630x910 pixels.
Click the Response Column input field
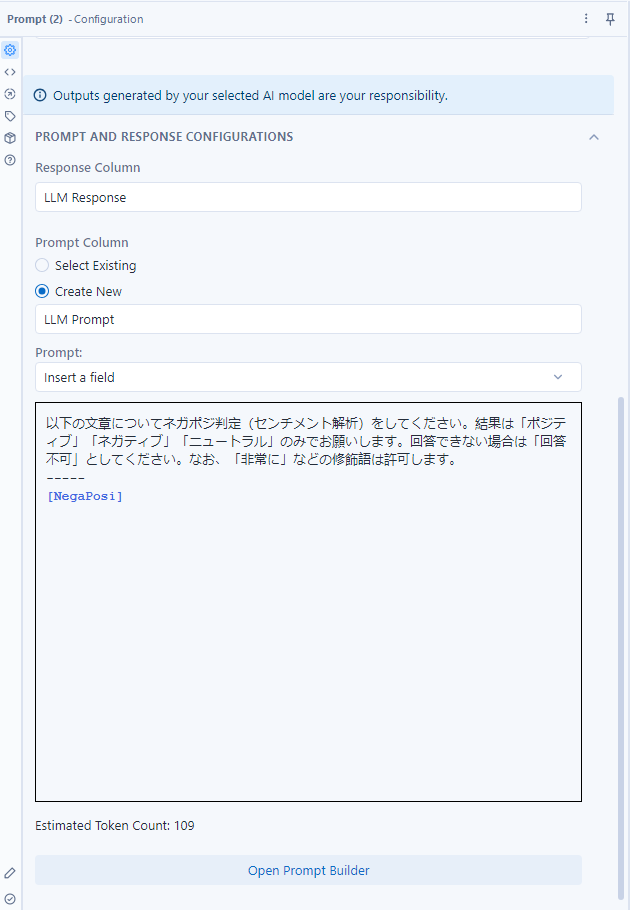308,197
